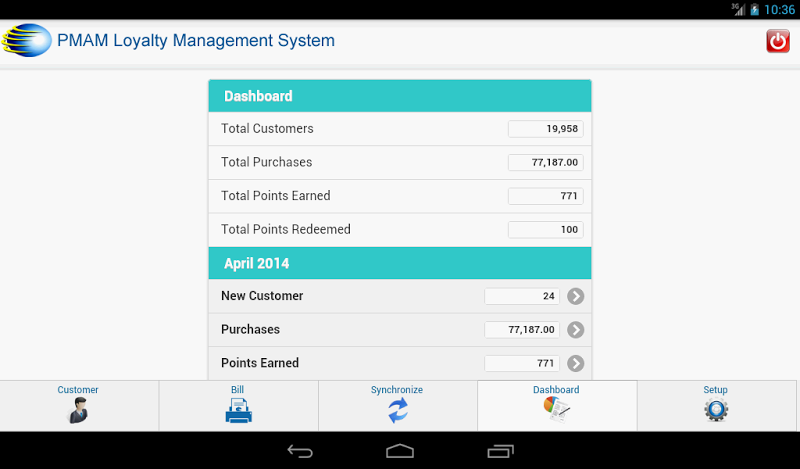Screen dimensions: 800x469
Task: Tap the 10:36 clock
Action: pyautogui.click(x=779, y=9)
